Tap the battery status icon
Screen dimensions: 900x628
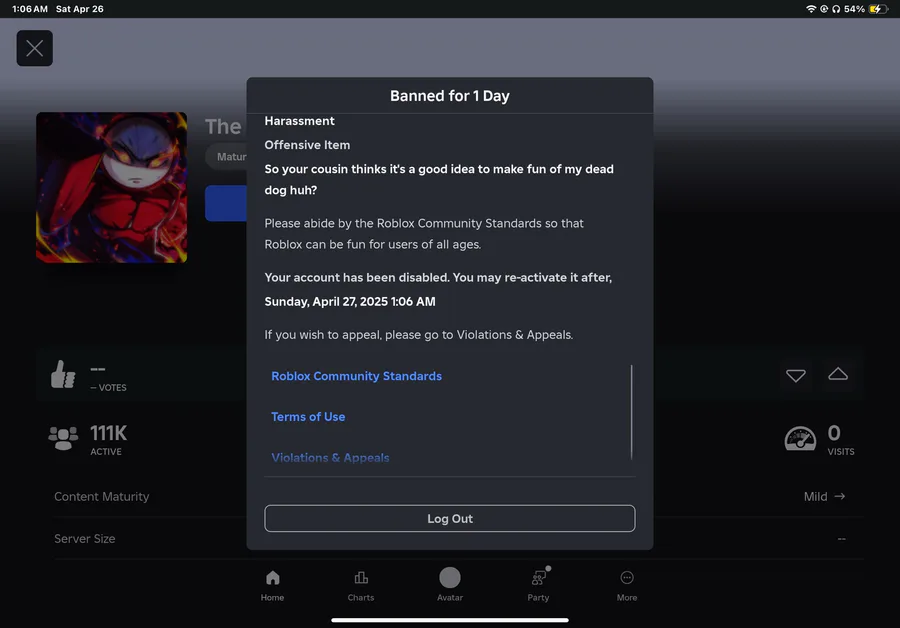tap(878, 9)
